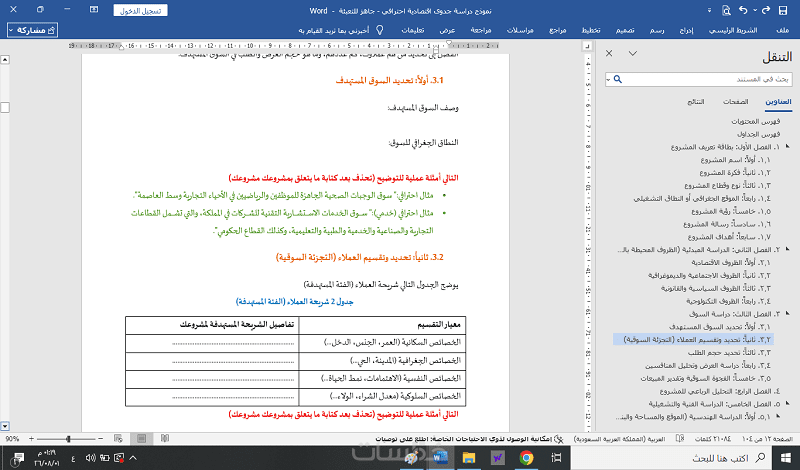
Task: Open the تصميم (Design) ribbon tab
Action: [x=625, y=30]
